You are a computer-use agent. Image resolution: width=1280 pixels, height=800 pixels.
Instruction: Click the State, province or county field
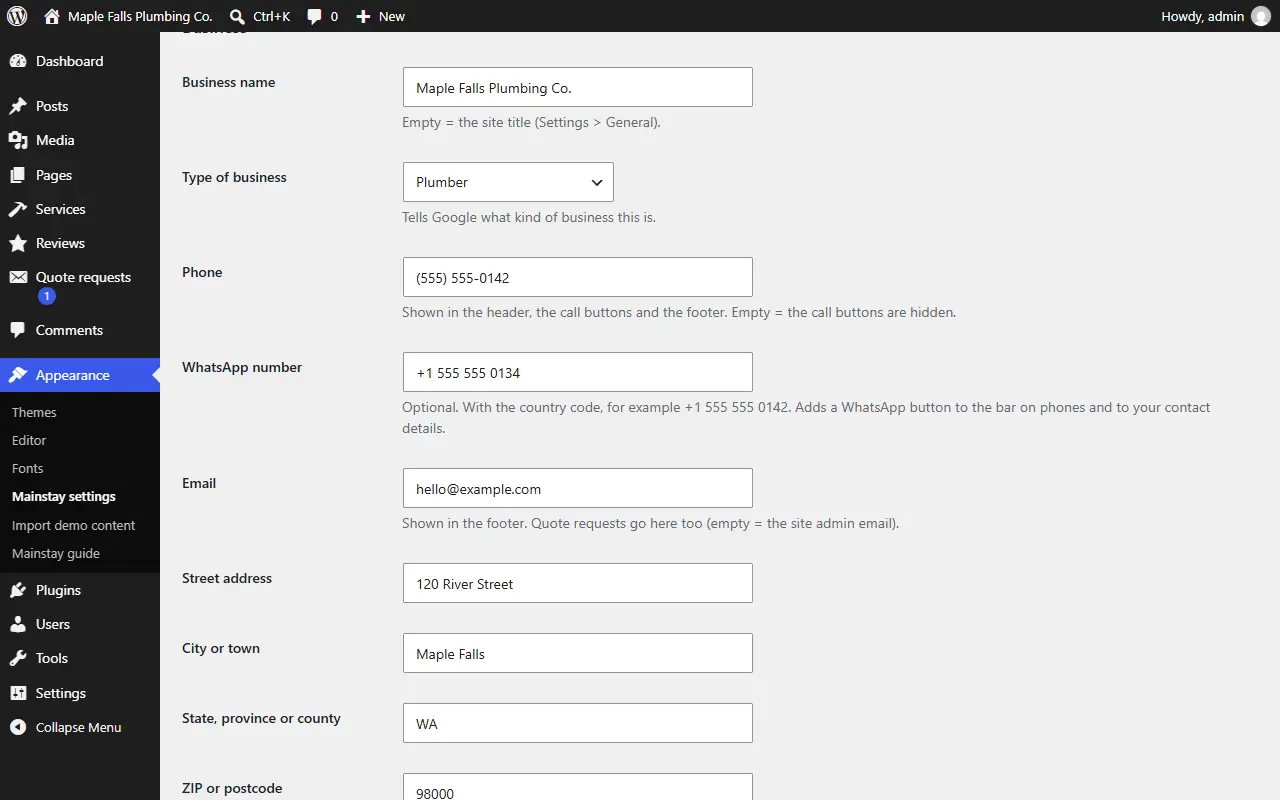tap(578, 723)
